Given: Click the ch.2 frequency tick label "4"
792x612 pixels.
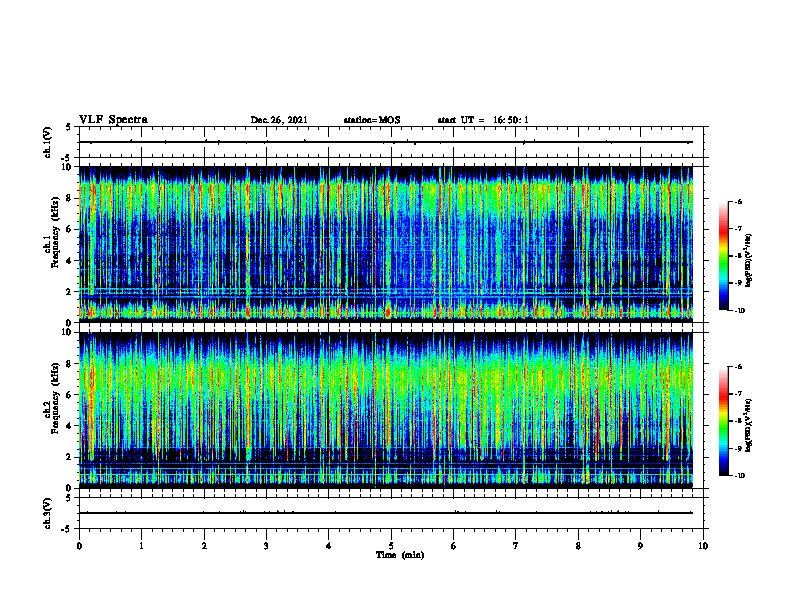Looking at the screenshot, I should 69,426.
